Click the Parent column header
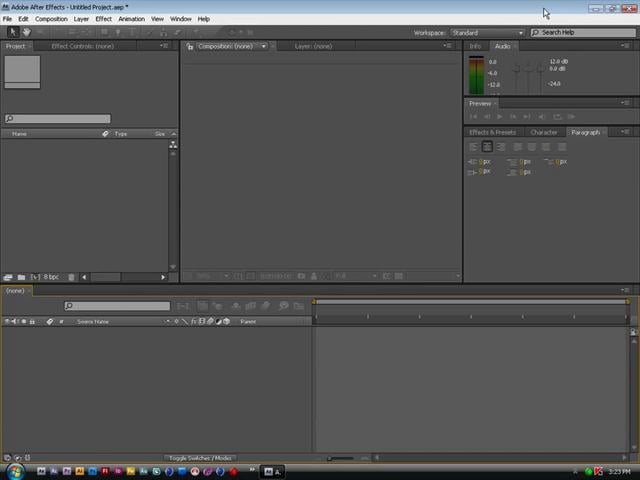This screenshot has width=640, height=480. [x=248, y=322]
